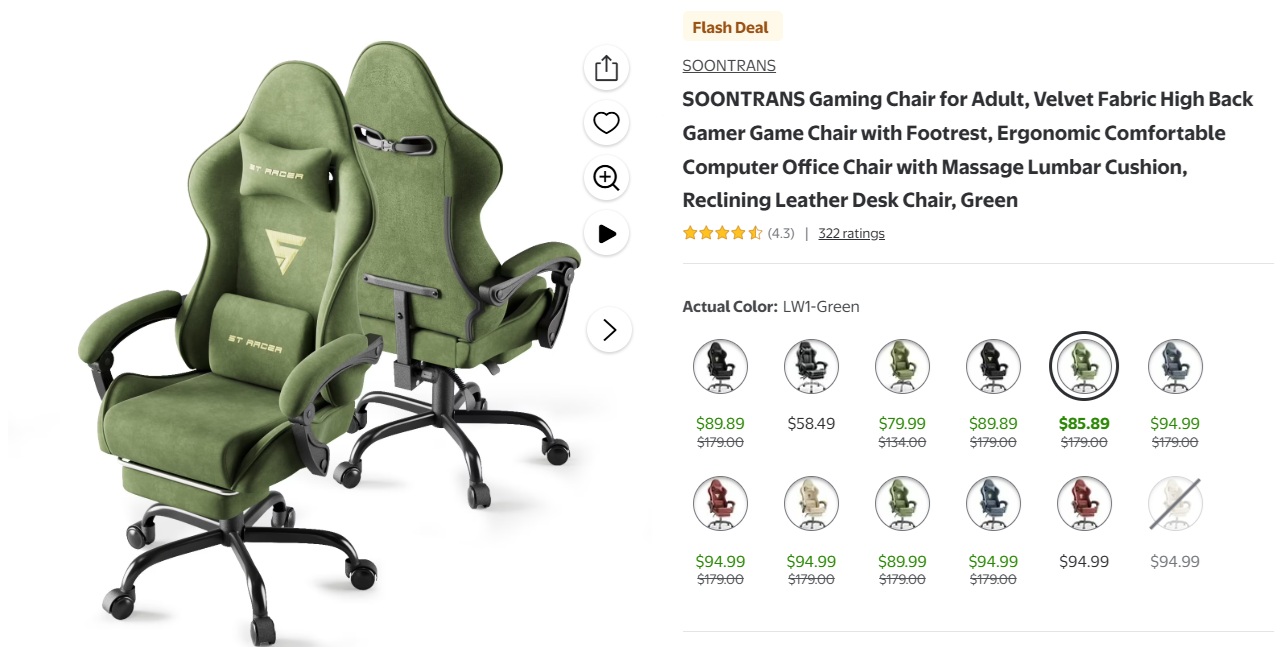Select the blue chair swatch in second row

(993, 503)
